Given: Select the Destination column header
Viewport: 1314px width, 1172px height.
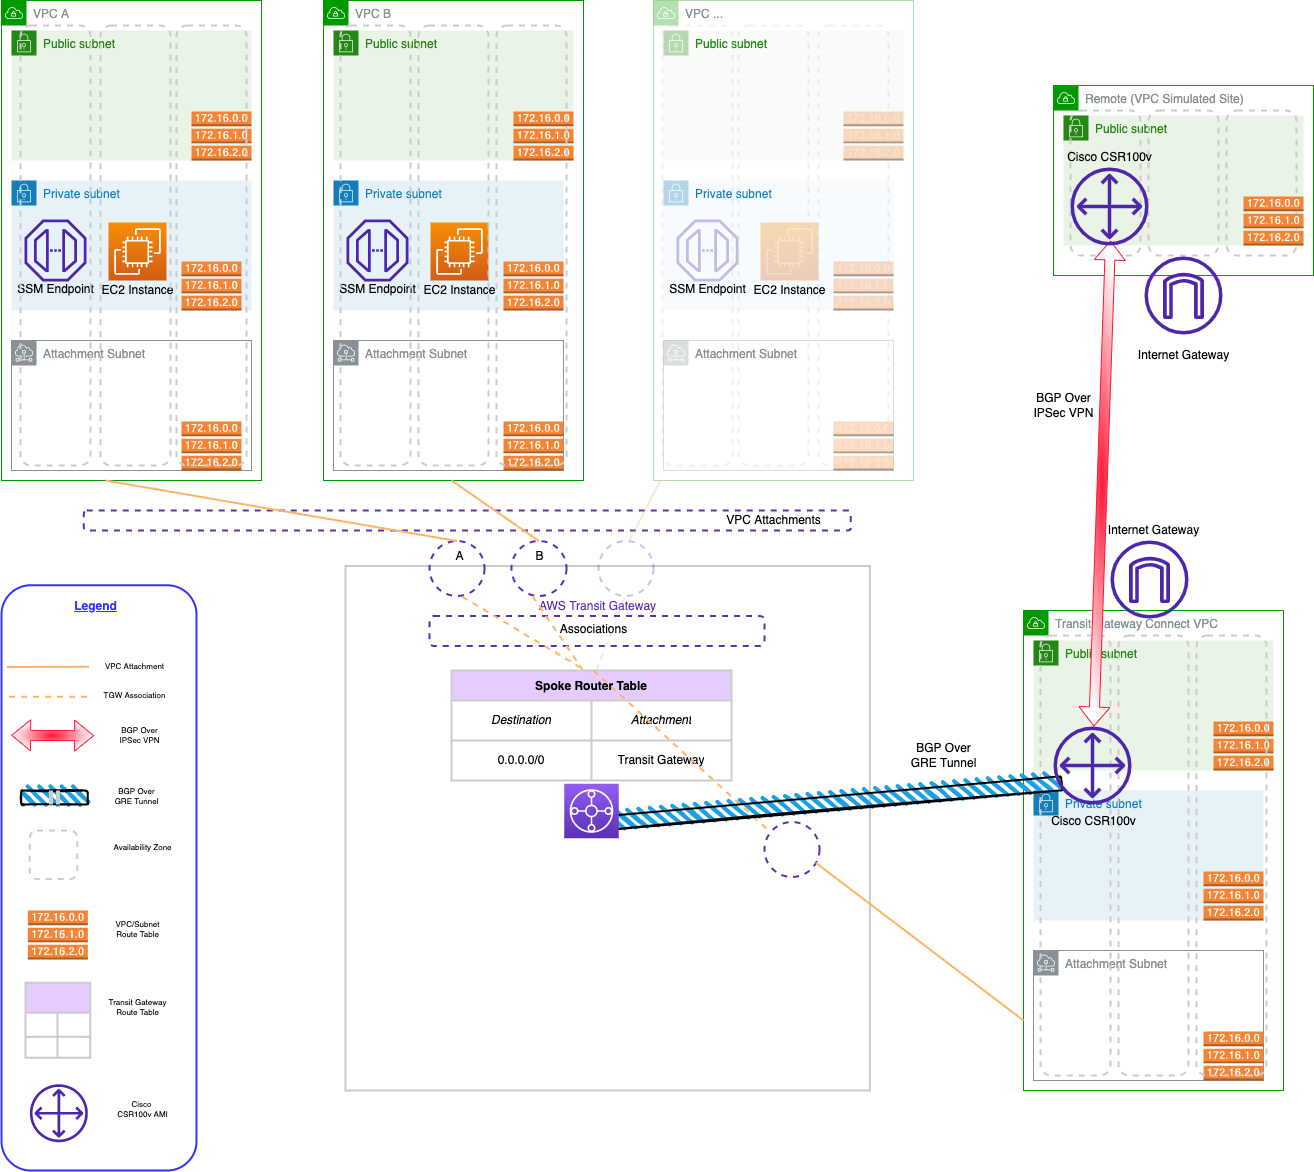Looking at the screenshot, I should (521, 720).
